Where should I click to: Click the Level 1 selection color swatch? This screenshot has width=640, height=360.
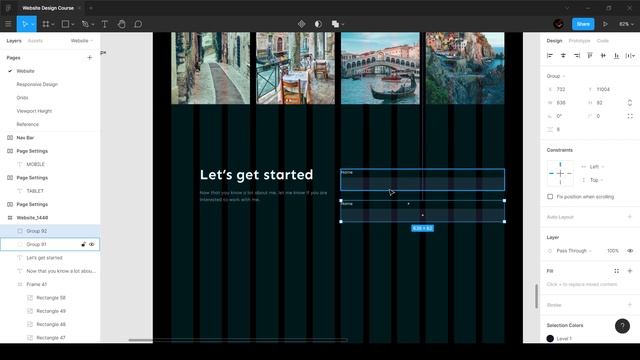[x=550, y=338]
